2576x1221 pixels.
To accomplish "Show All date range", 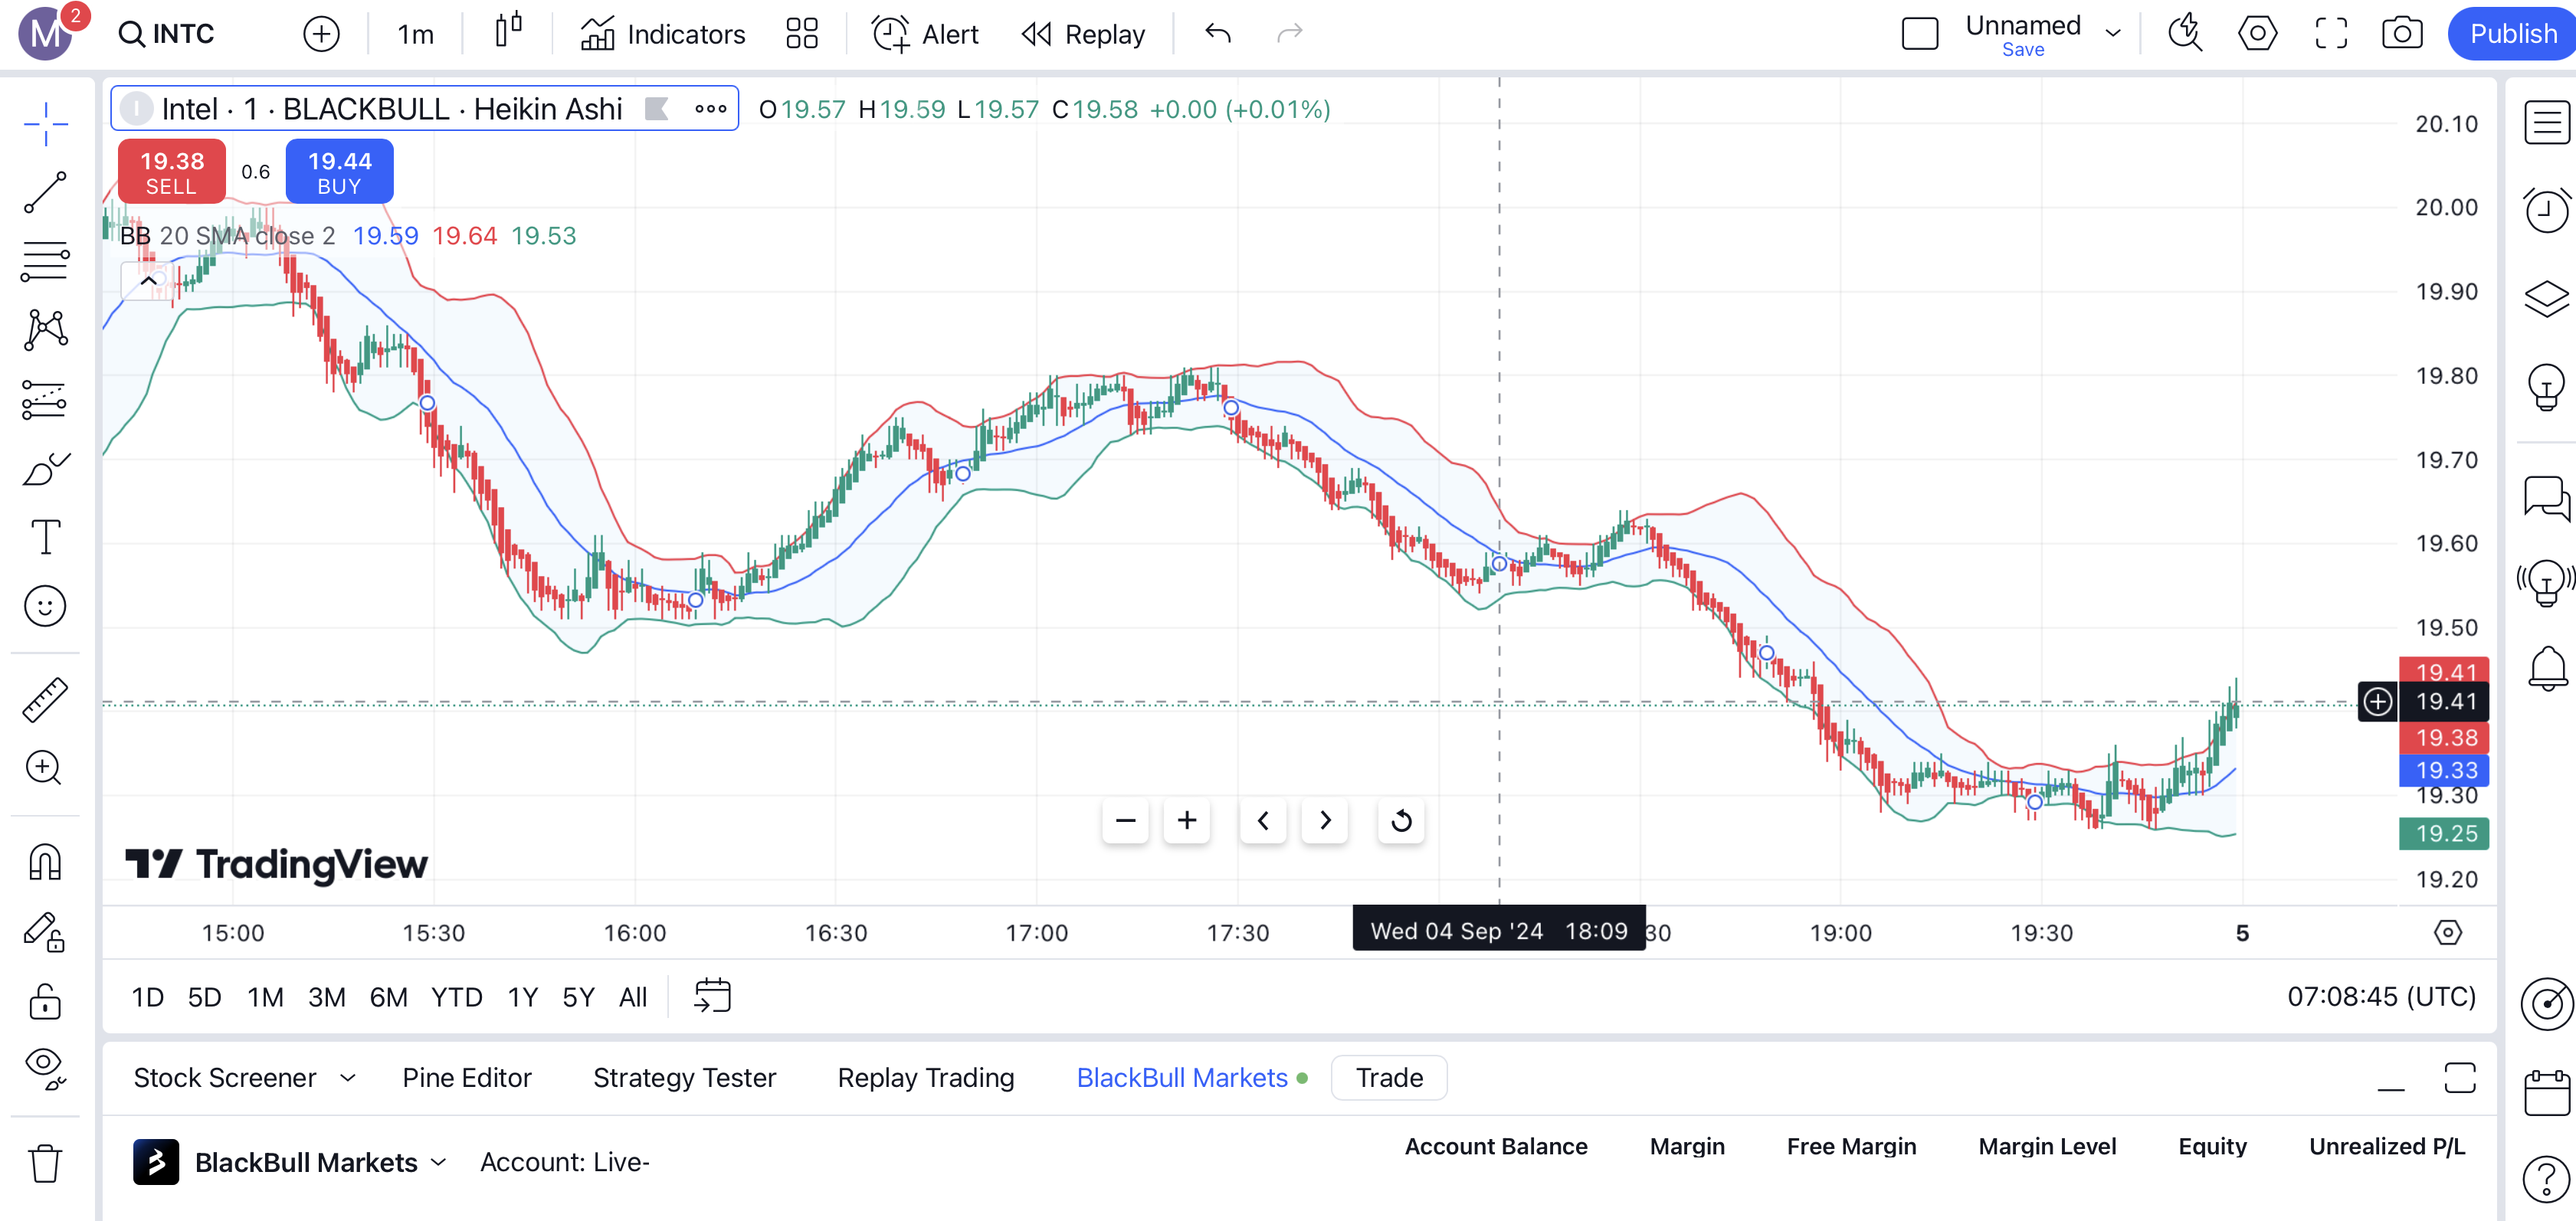I will click(x=632, y=998).
